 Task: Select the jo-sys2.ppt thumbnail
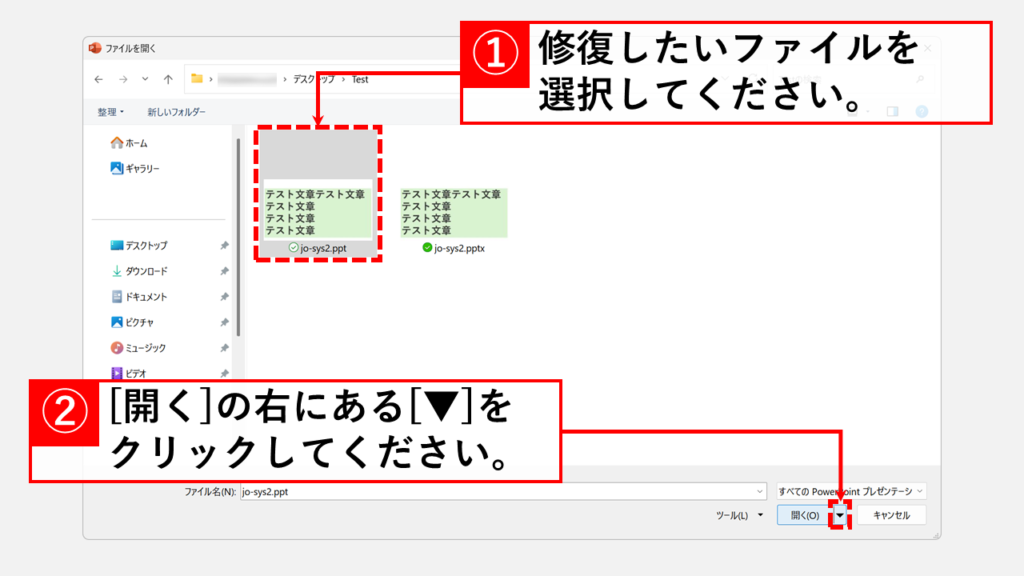click(x=318, y=193)
